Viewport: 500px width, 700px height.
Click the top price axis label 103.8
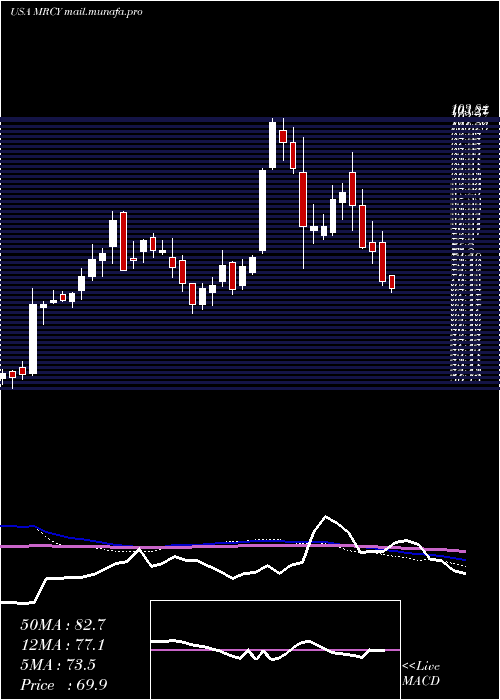[x=471, y=109]
